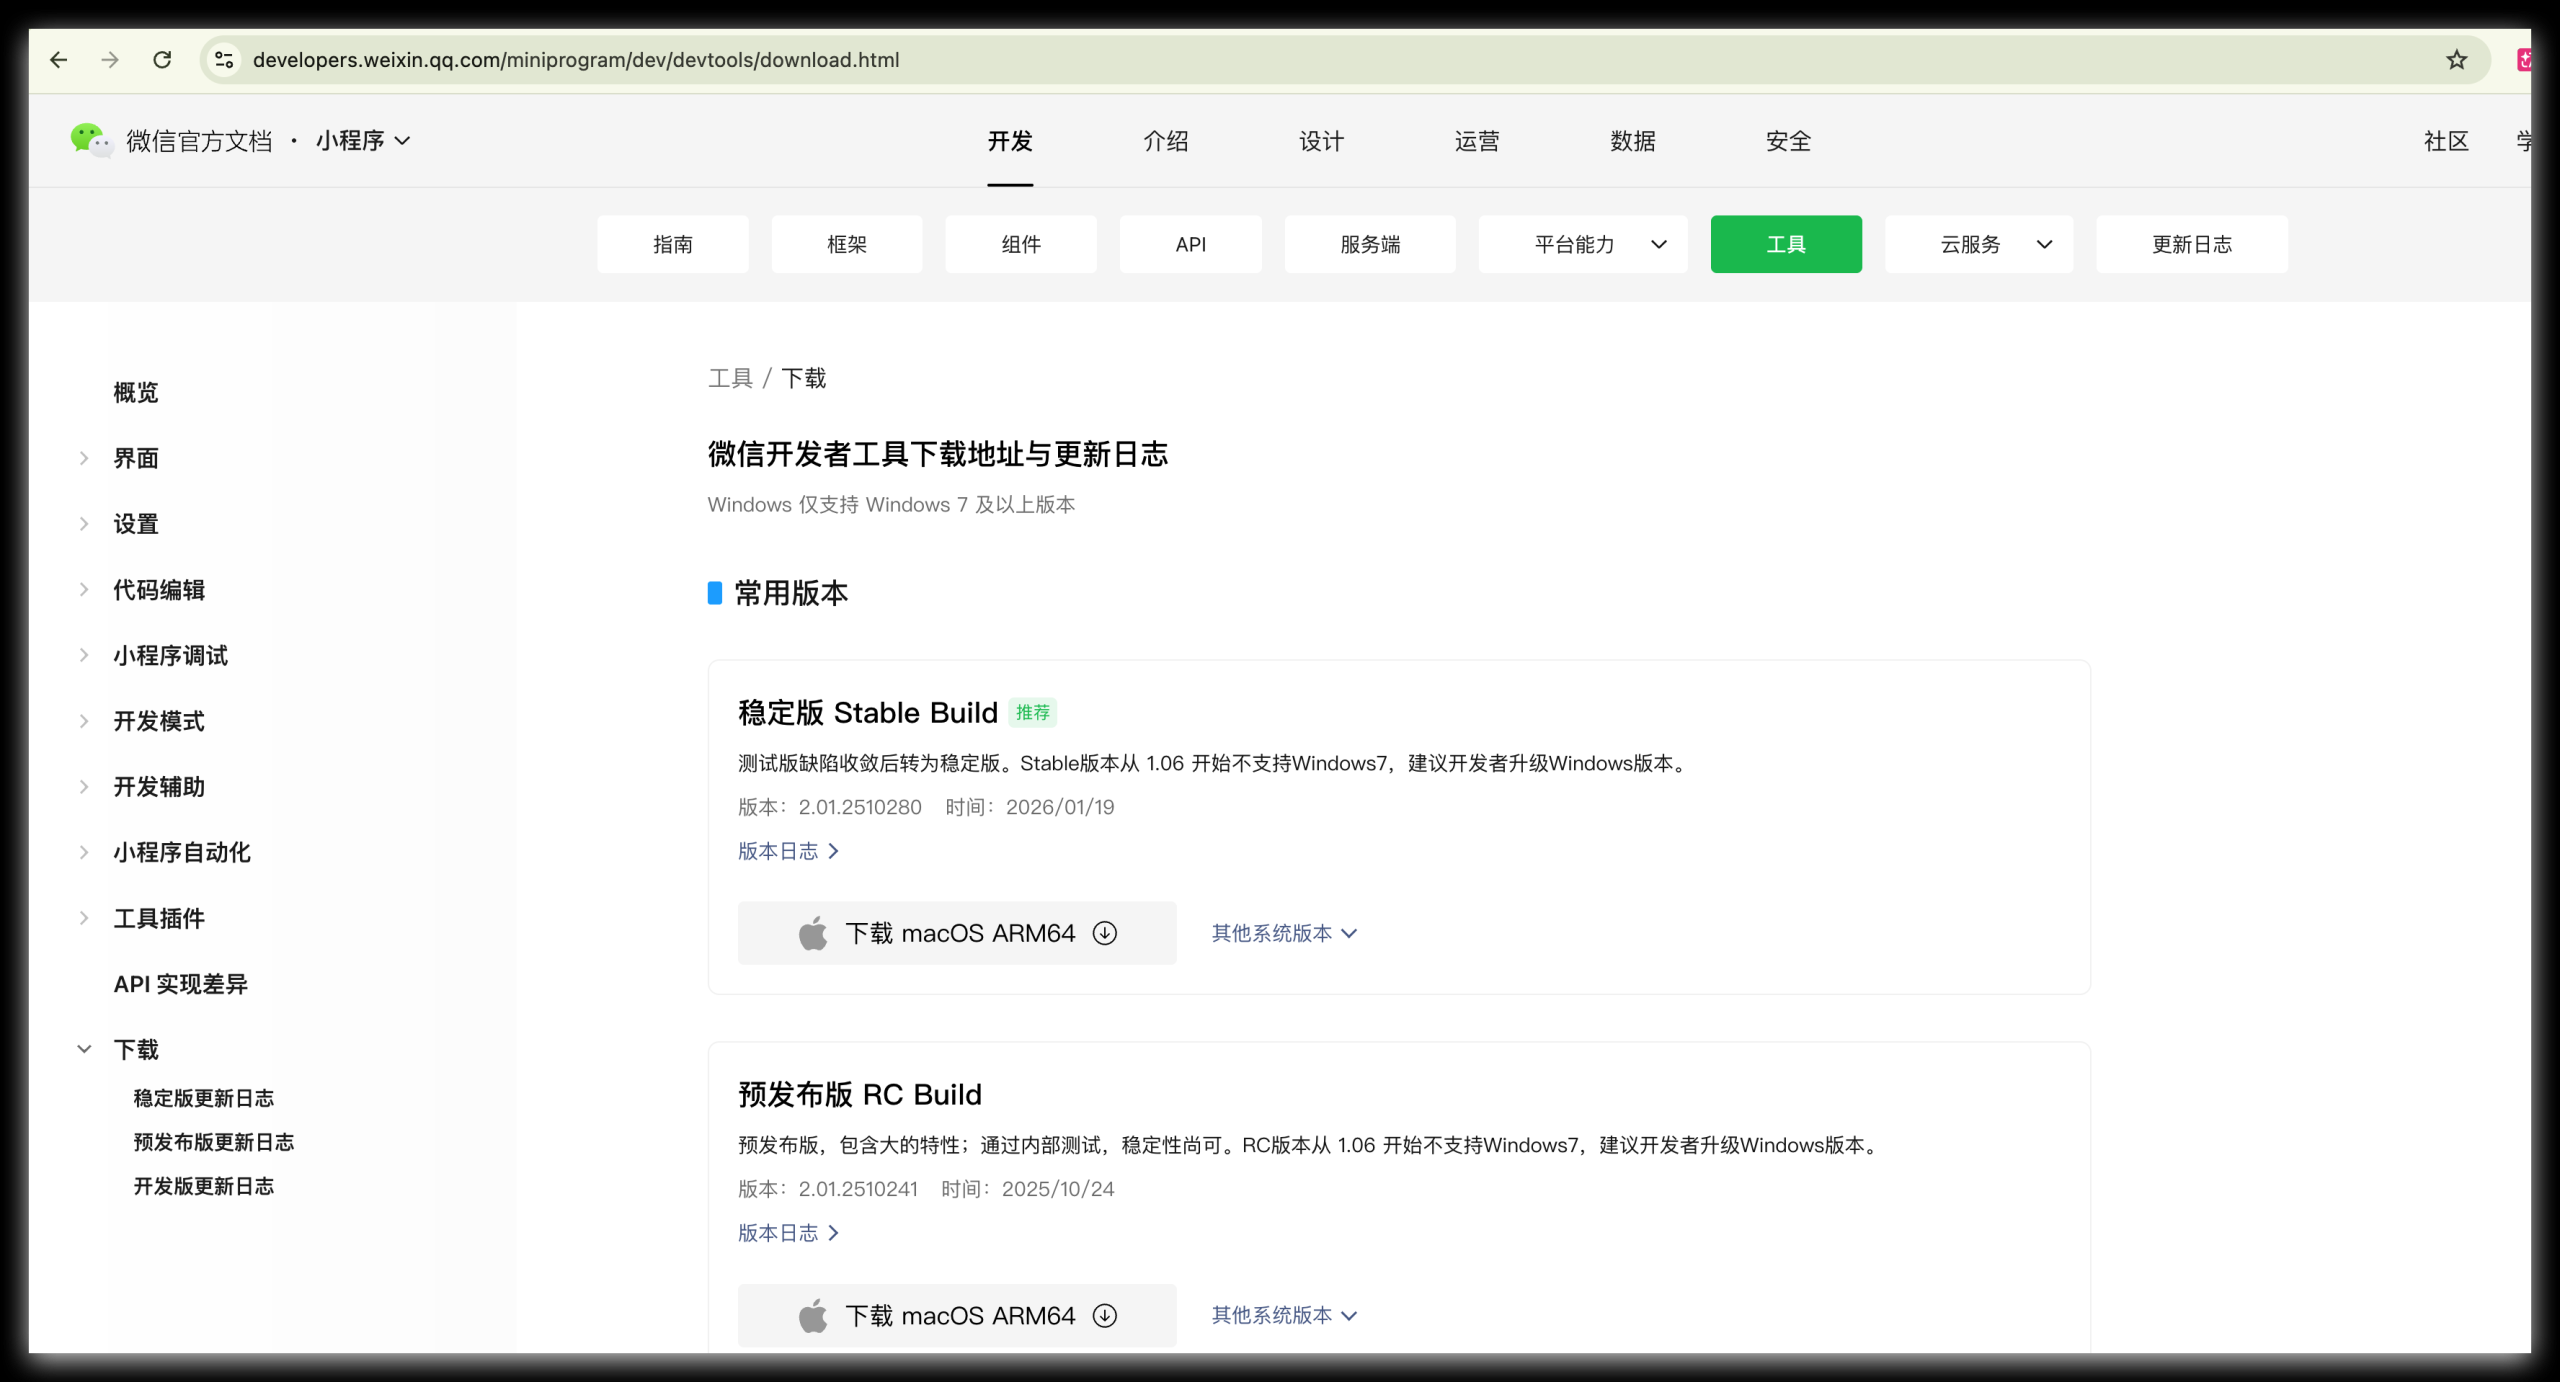Click download circle icon for Stable Build
The image size is (2560, 1382).
1105,933
